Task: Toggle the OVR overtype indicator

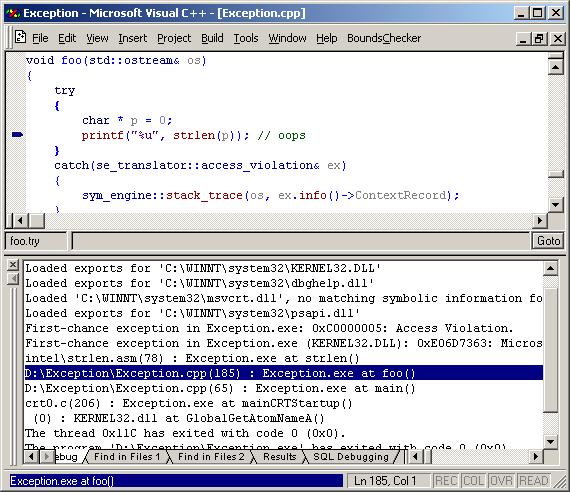Action: click(x=502, y=481)
